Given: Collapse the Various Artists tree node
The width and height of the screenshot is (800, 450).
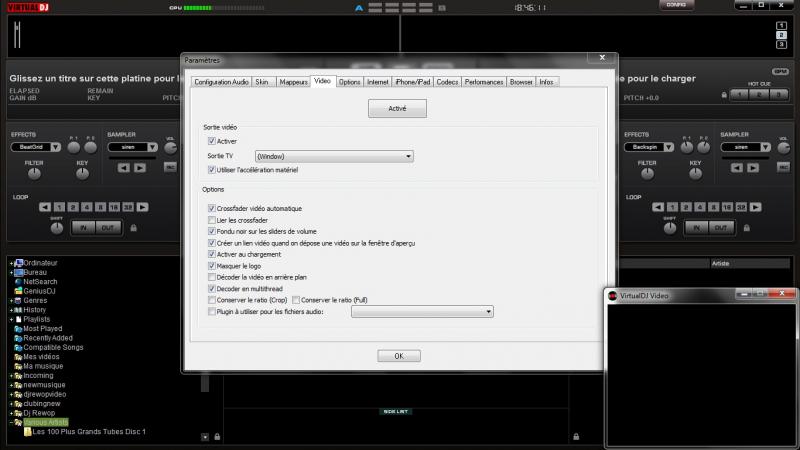Looking at the screenshot, I should point(11,422).
